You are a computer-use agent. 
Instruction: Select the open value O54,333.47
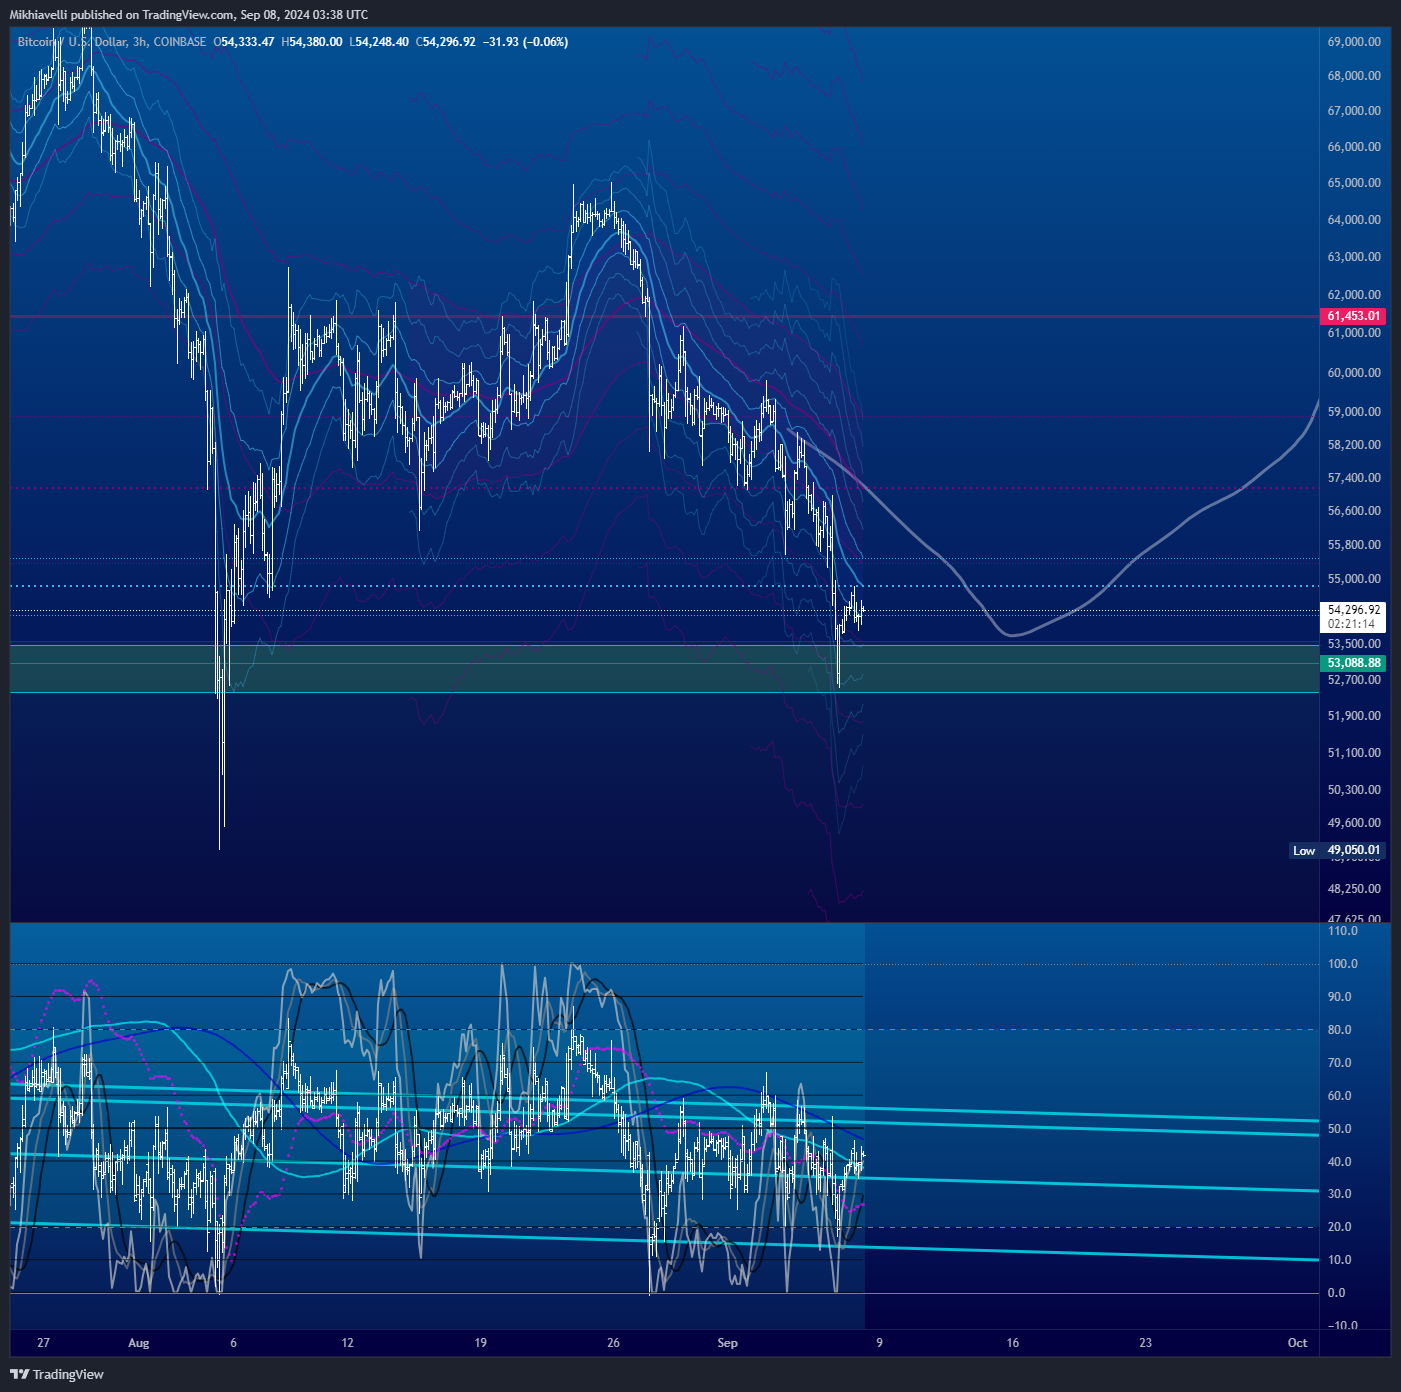pyautogui.click(x=244, y=42)
